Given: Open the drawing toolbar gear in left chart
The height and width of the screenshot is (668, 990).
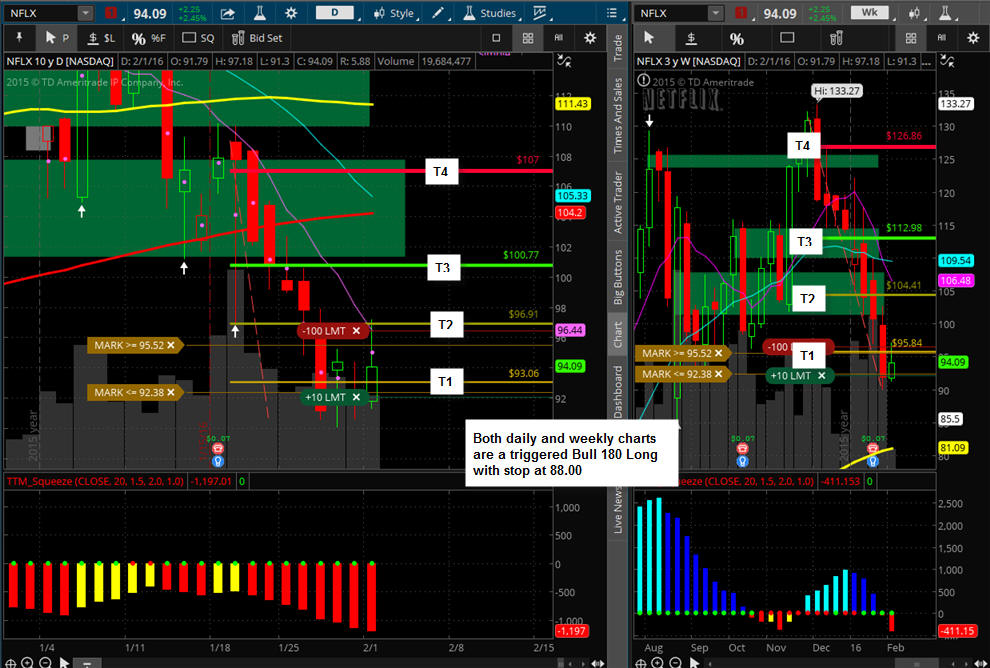Looking at the screenshot, I should coord(590,38).
